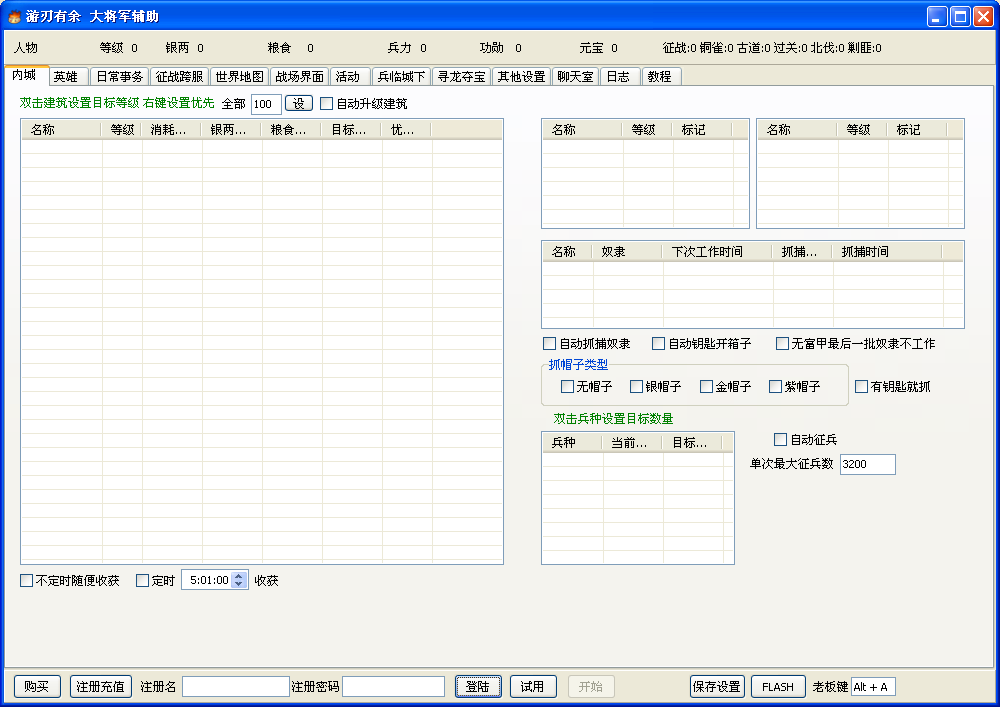
Task: Maximize the 大将军辅助 window
Action: (x=960, y=17)
